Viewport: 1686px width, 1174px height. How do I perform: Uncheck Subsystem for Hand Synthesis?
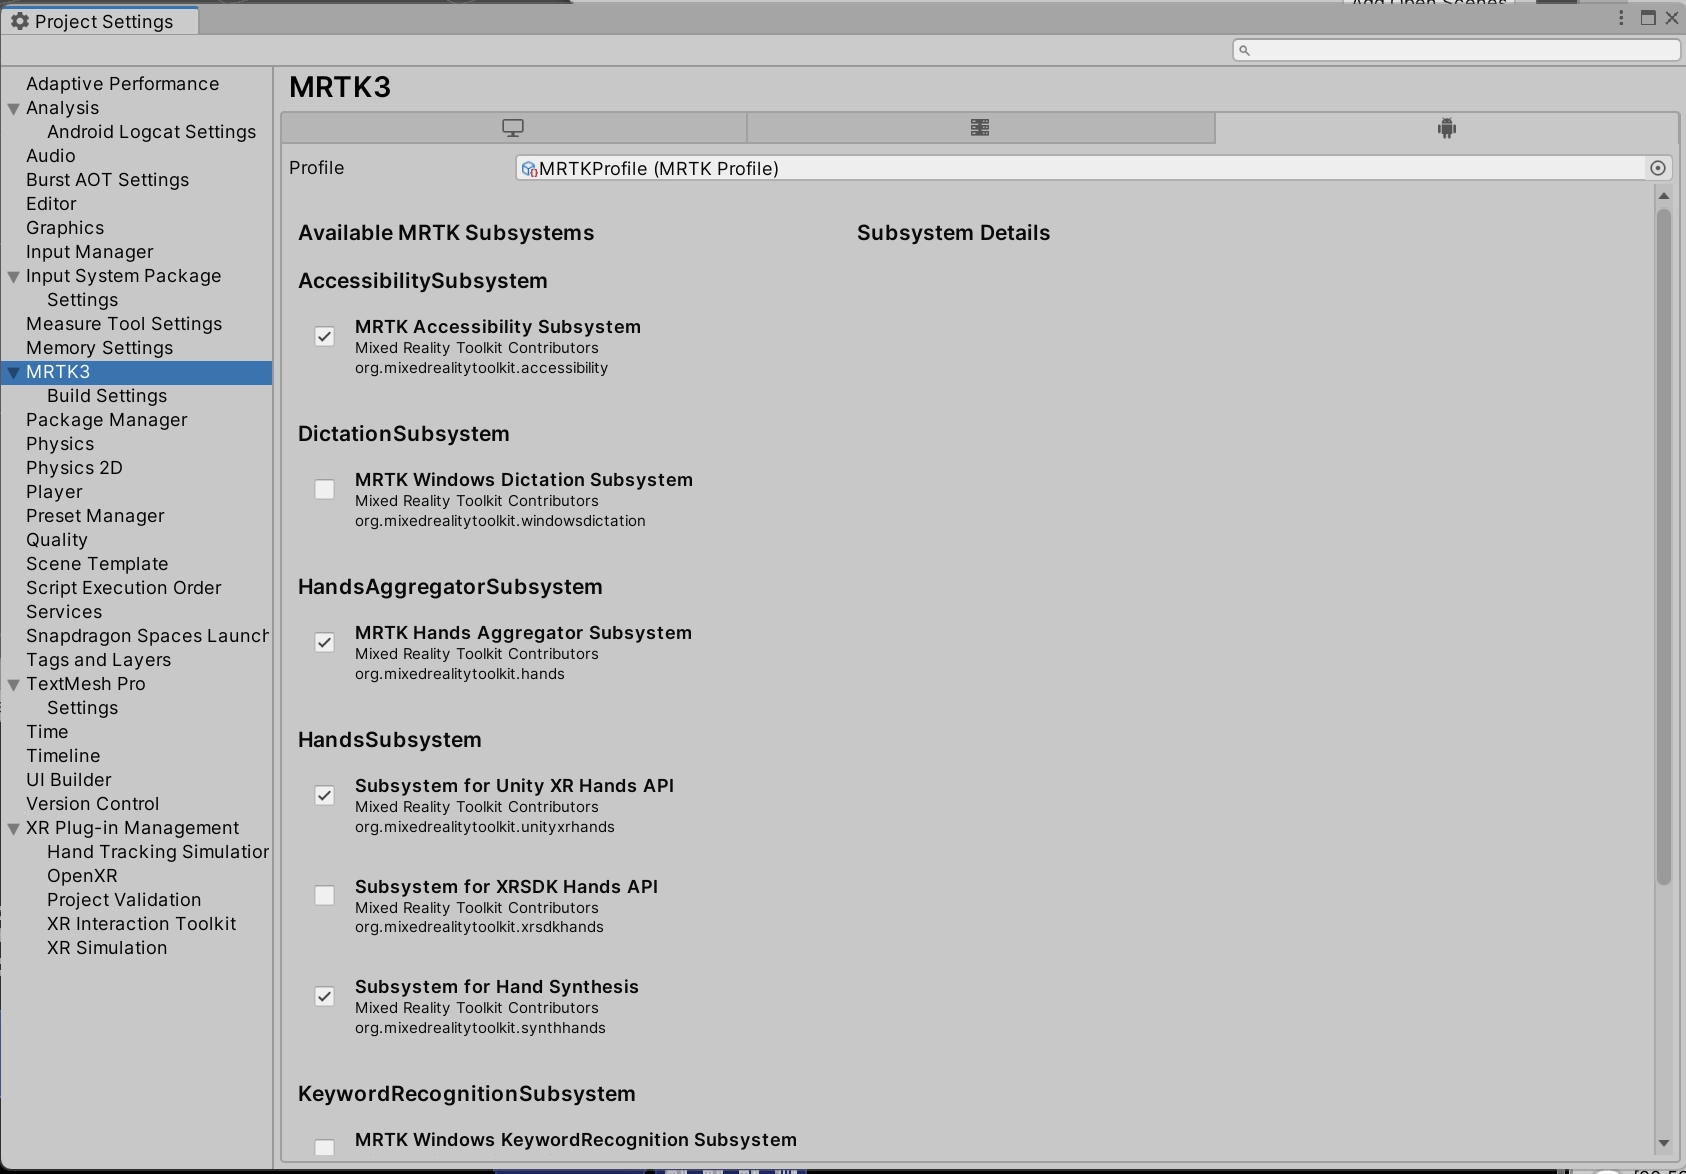tap(324, 997)
